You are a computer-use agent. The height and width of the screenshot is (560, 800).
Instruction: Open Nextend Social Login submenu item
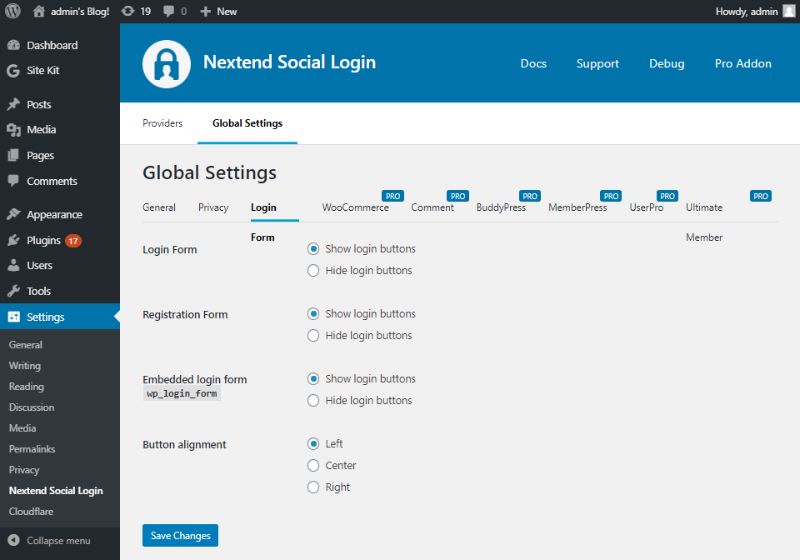pyautogui.click(x=56, y=491)
